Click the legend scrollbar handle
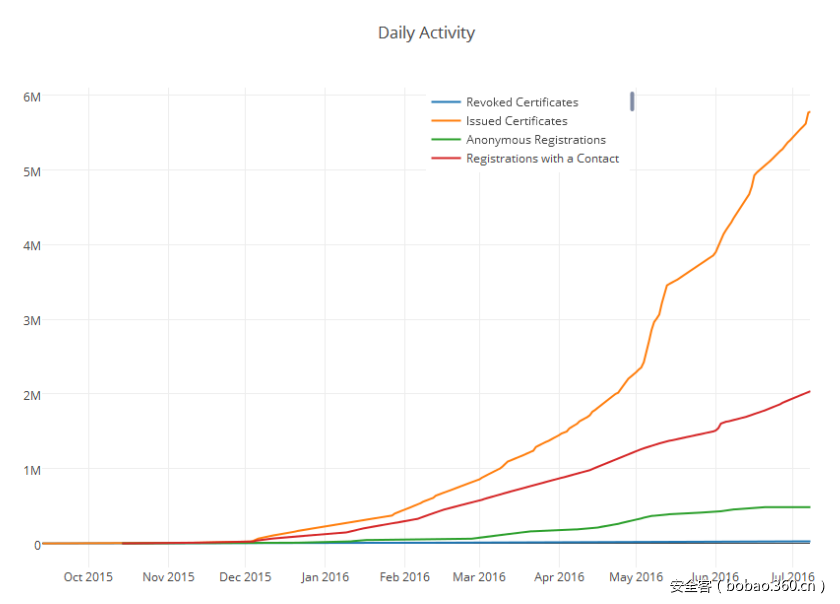 click(632, 101)
